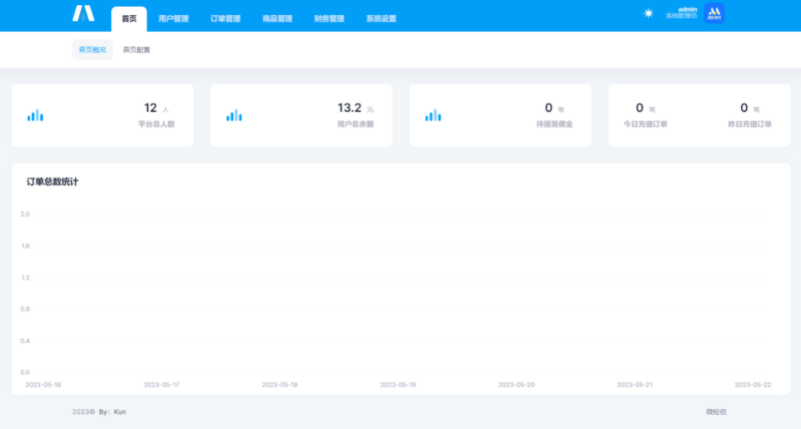Image resolution: width=801 pixels, height=429 pixels.
Task: Switch to the 首页 top tab
Action: coord(128,18)
